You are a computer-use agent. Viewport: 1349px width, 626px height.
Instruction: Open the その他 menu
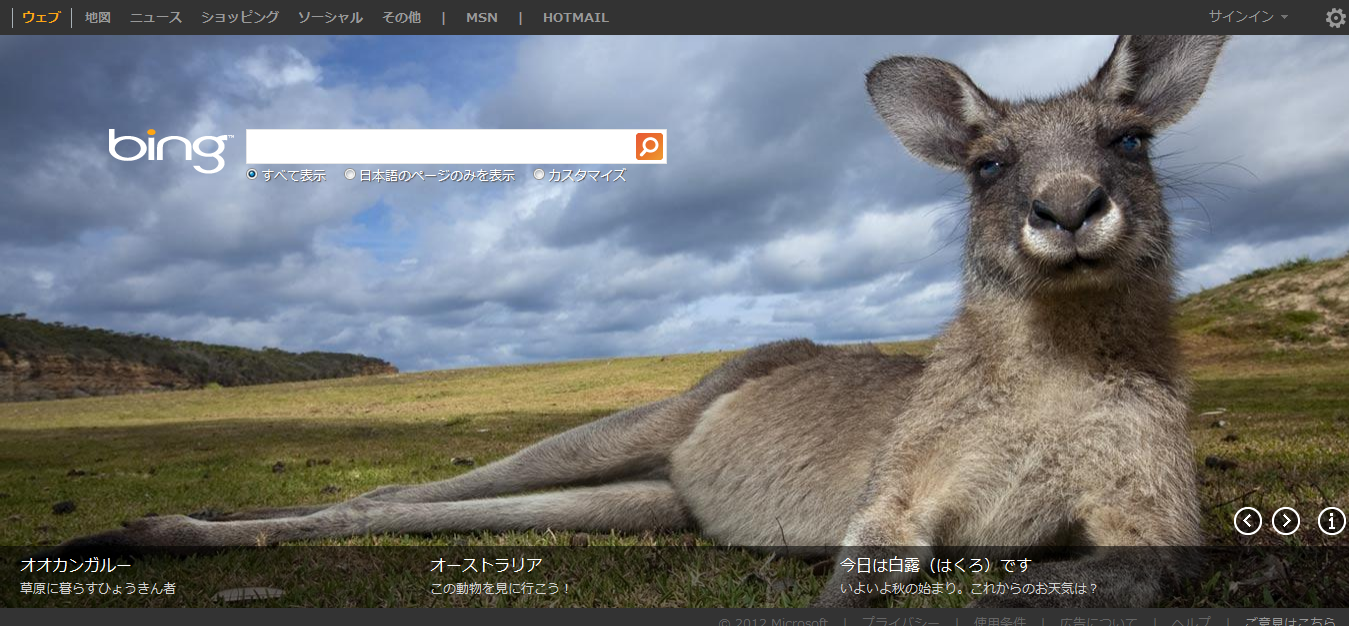401,17
